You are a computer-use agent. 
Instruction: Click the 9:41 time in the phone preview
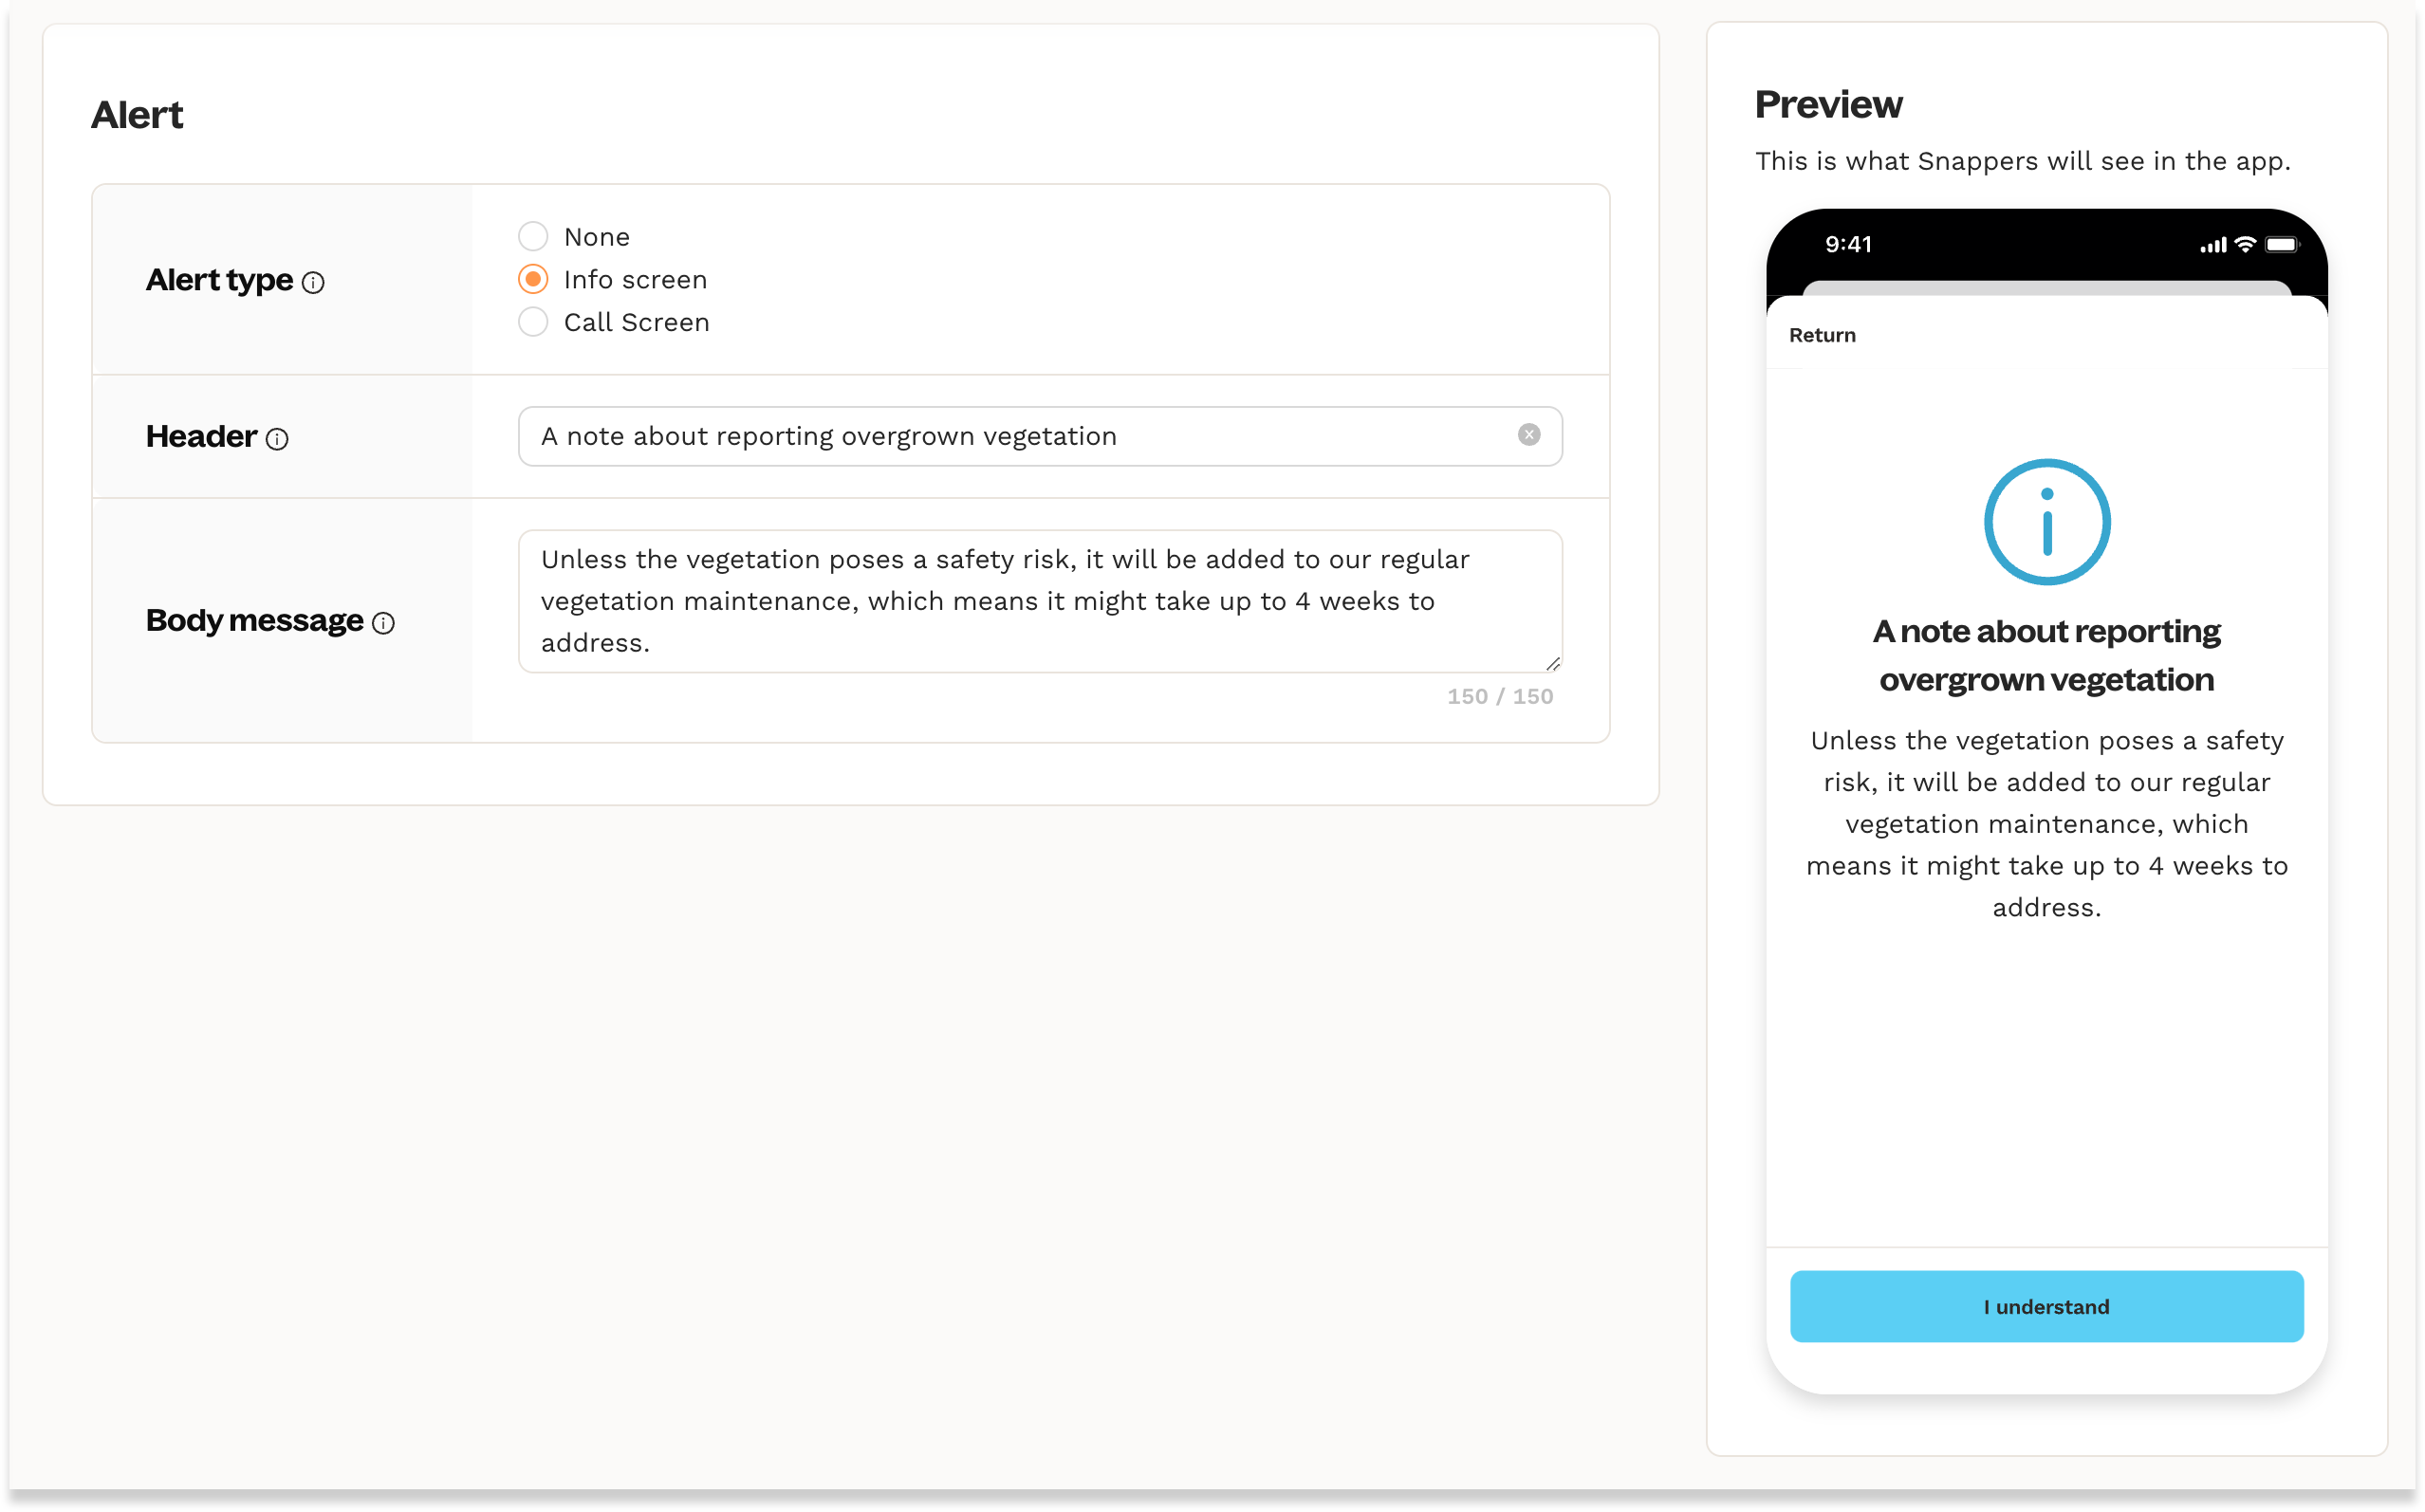click(1848, 245)
